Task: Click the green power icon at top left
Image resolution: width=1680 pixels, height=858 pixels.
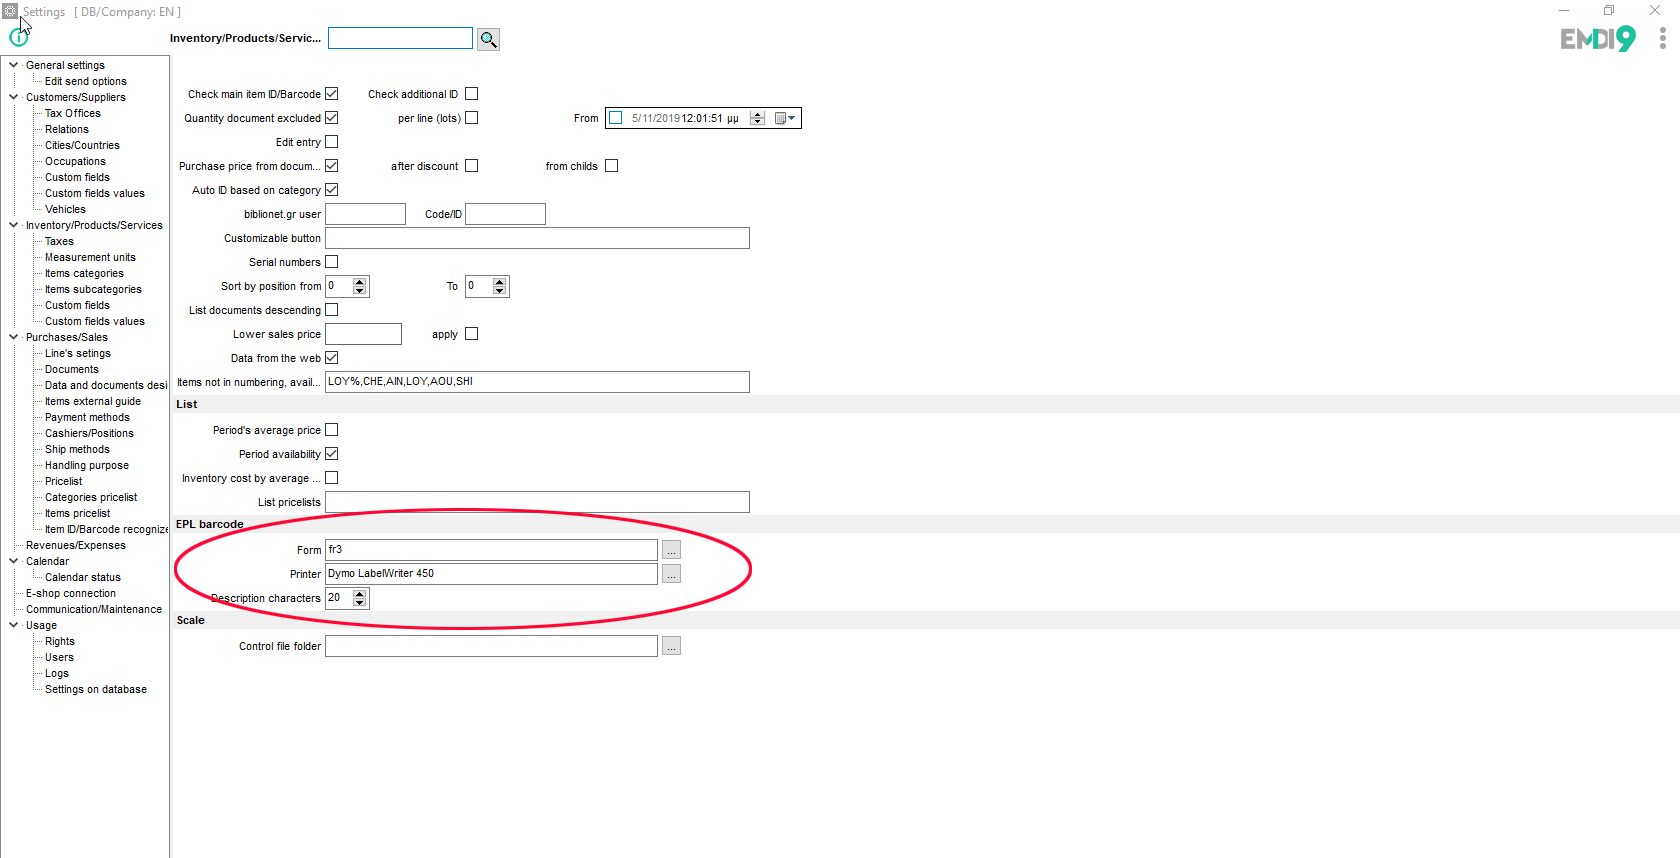Action: pos(18,38)
